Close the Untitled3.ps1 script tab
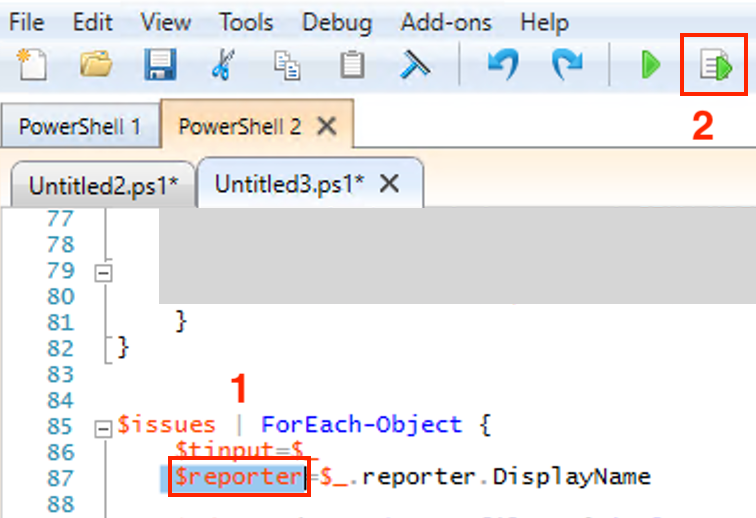Viewport: 756px width, 518px height. click(x=391, y=184)
